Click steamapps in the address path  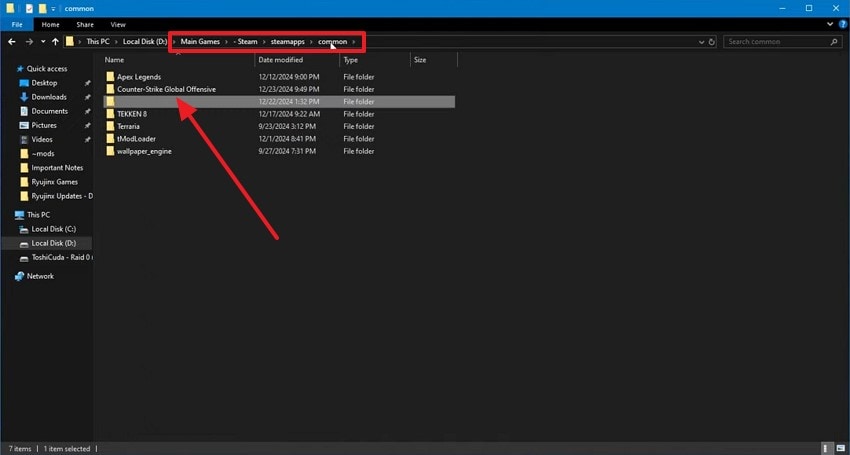tap(287, 42)
